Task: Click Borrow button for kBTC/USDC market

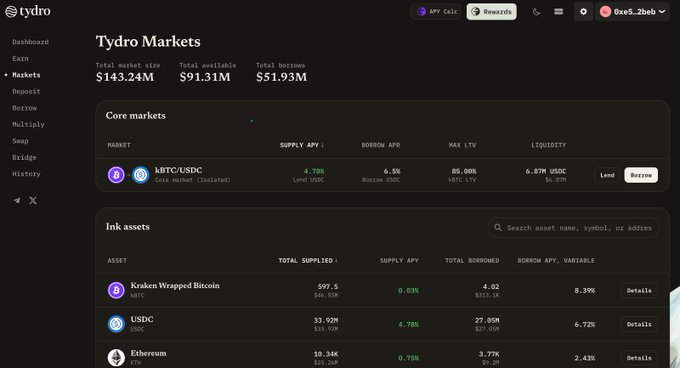Action: tap(641, 175)
